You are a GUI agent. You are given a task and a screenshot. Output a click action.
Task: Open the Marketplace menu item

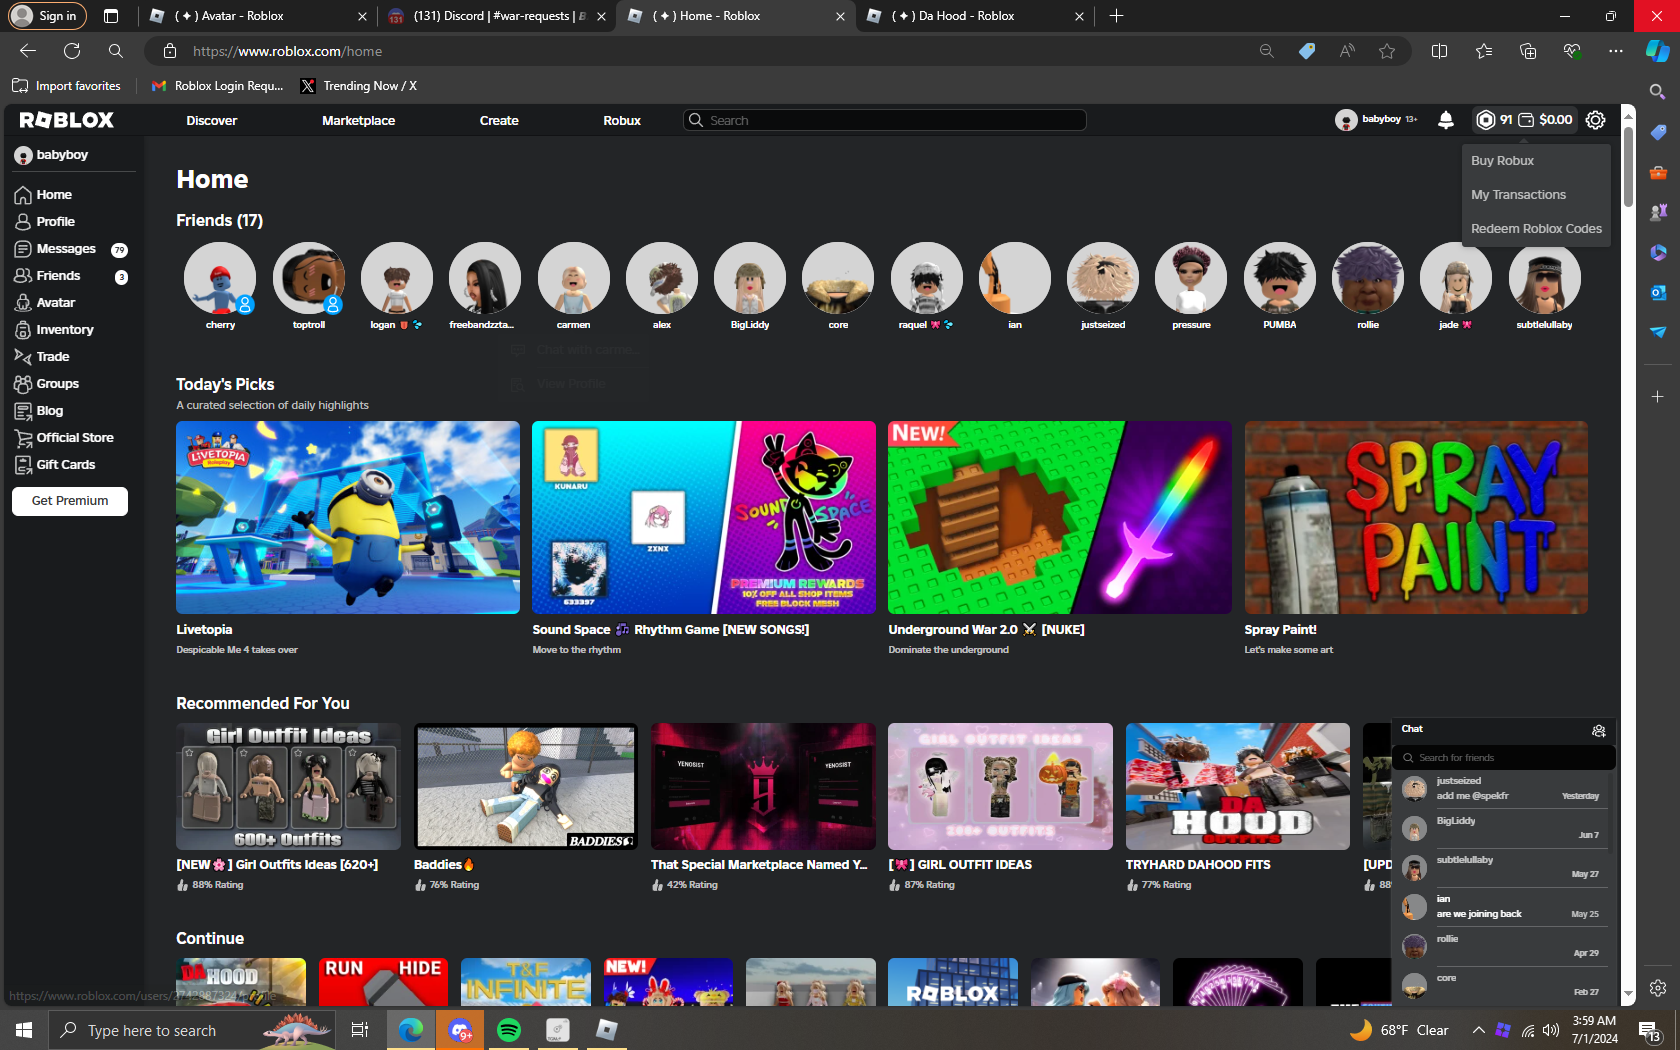(358, 120)
